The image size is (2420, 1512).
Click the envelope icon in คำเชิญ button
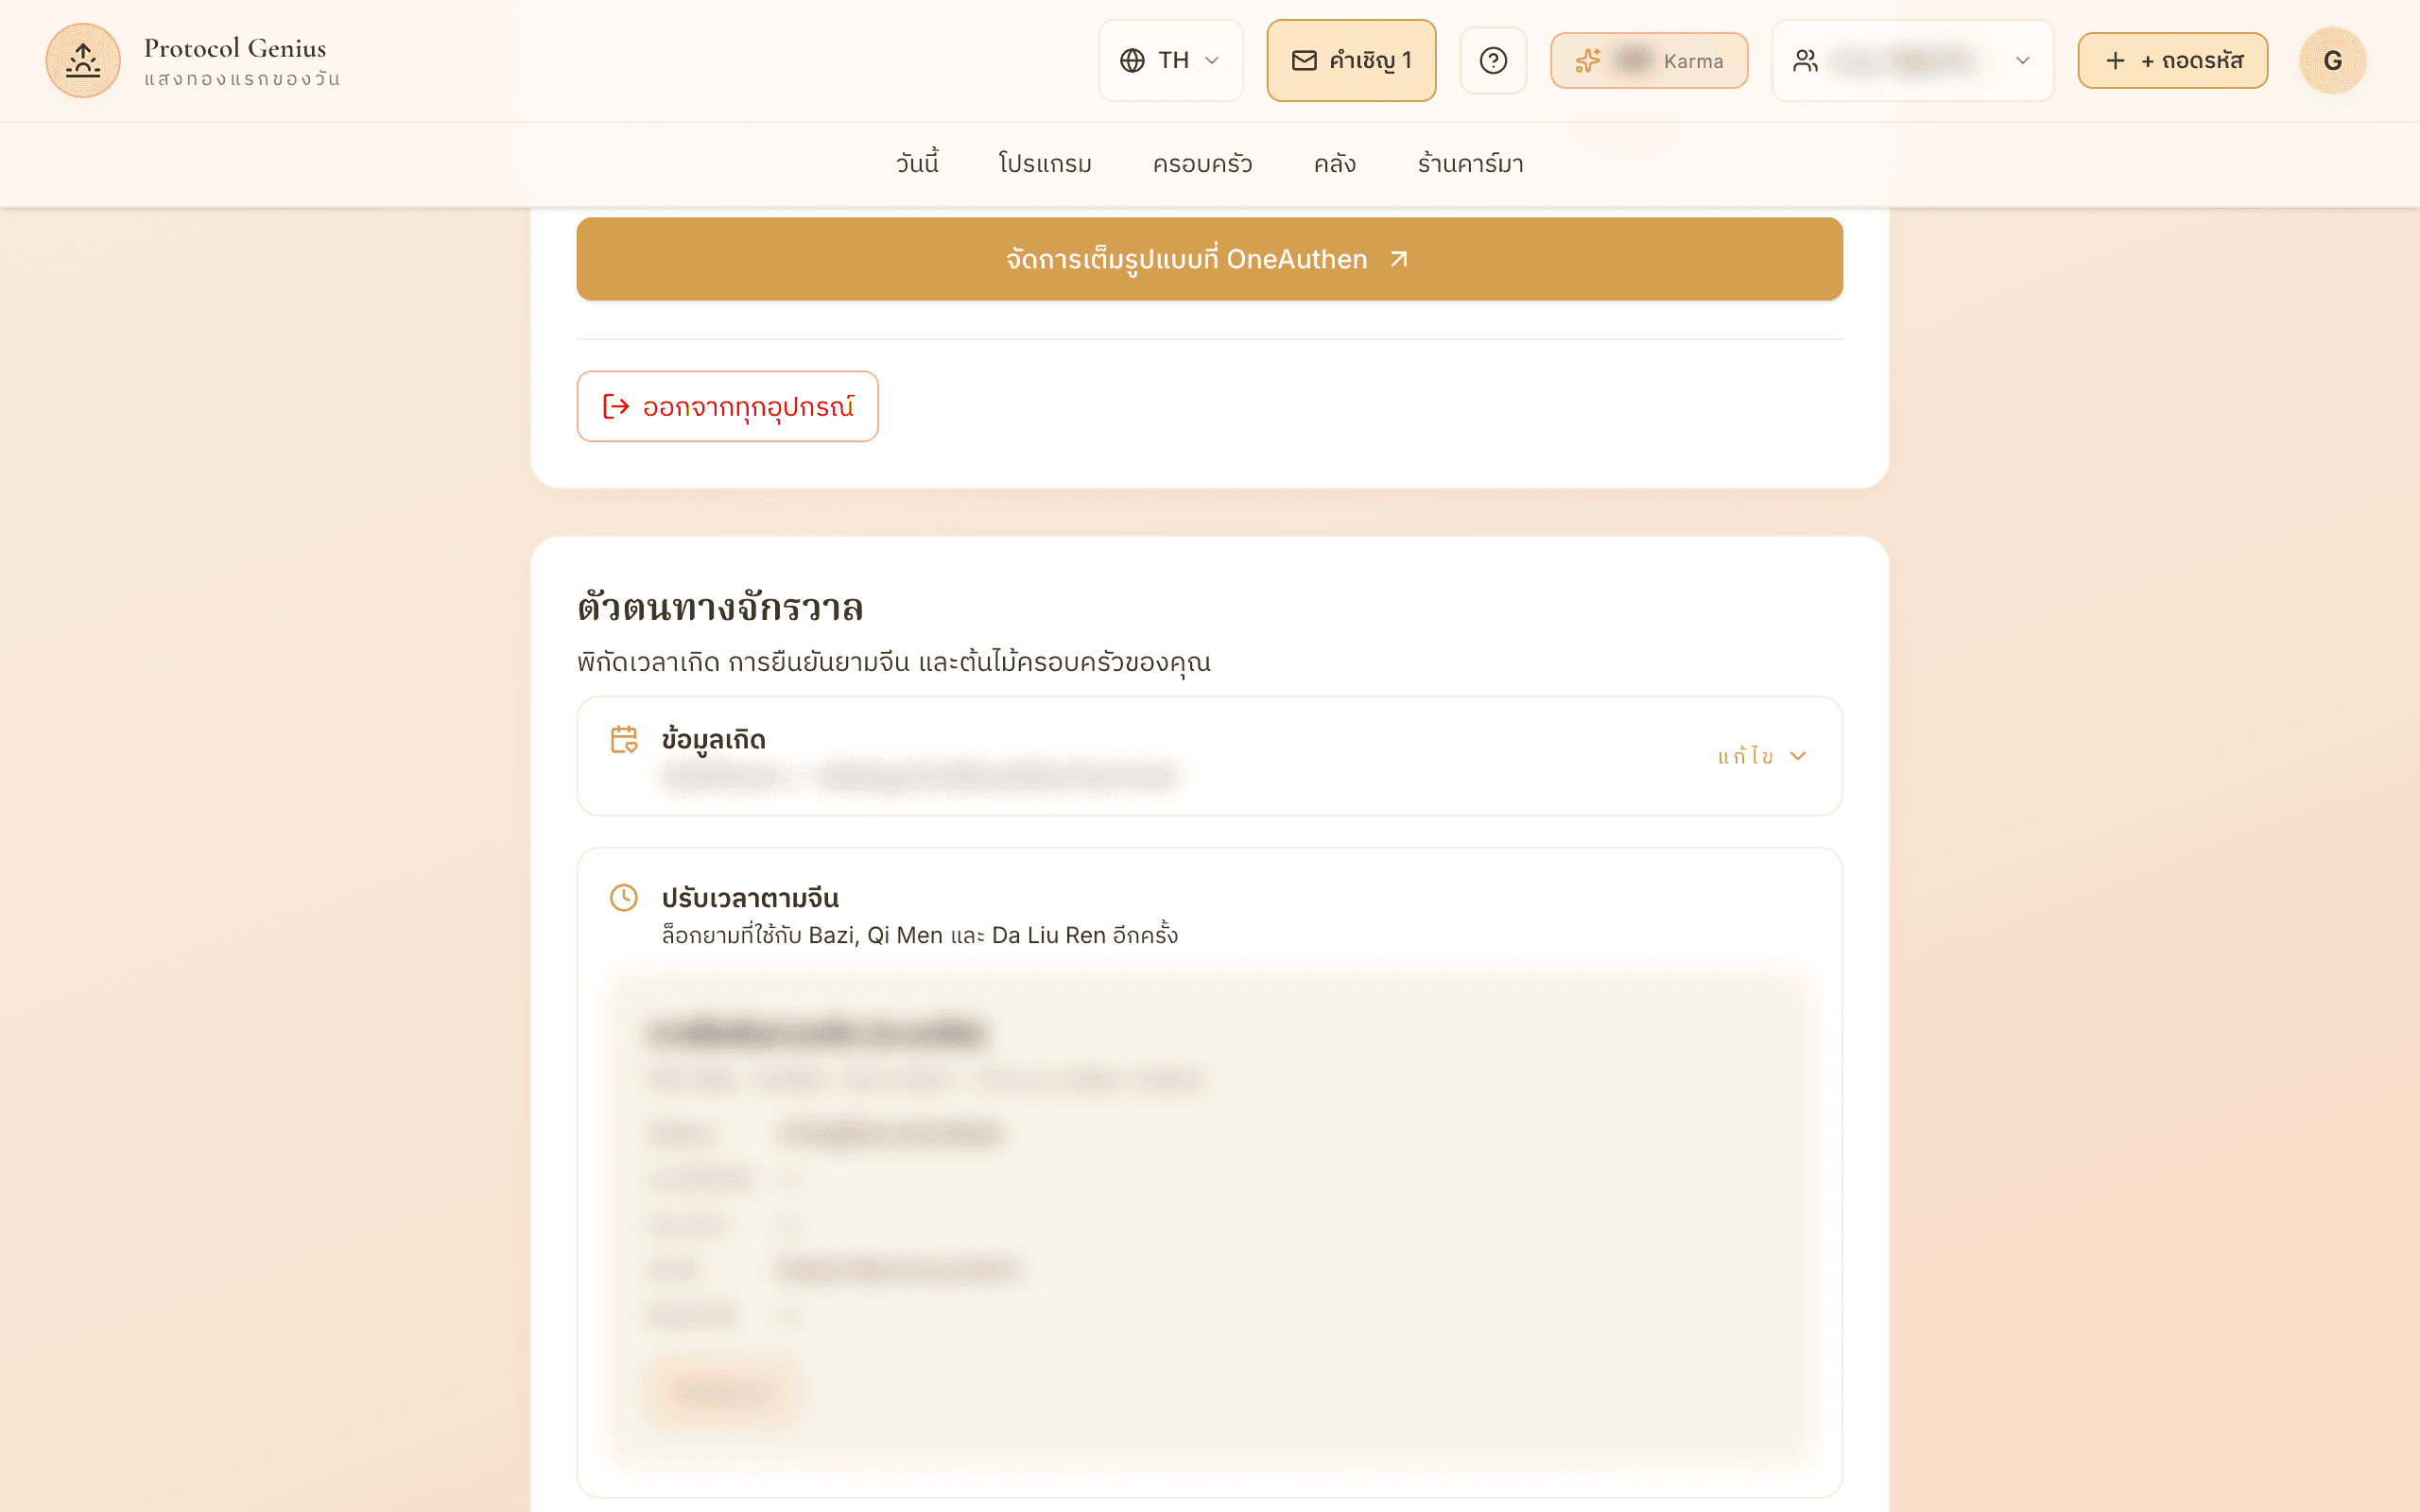pos(1304,61)
